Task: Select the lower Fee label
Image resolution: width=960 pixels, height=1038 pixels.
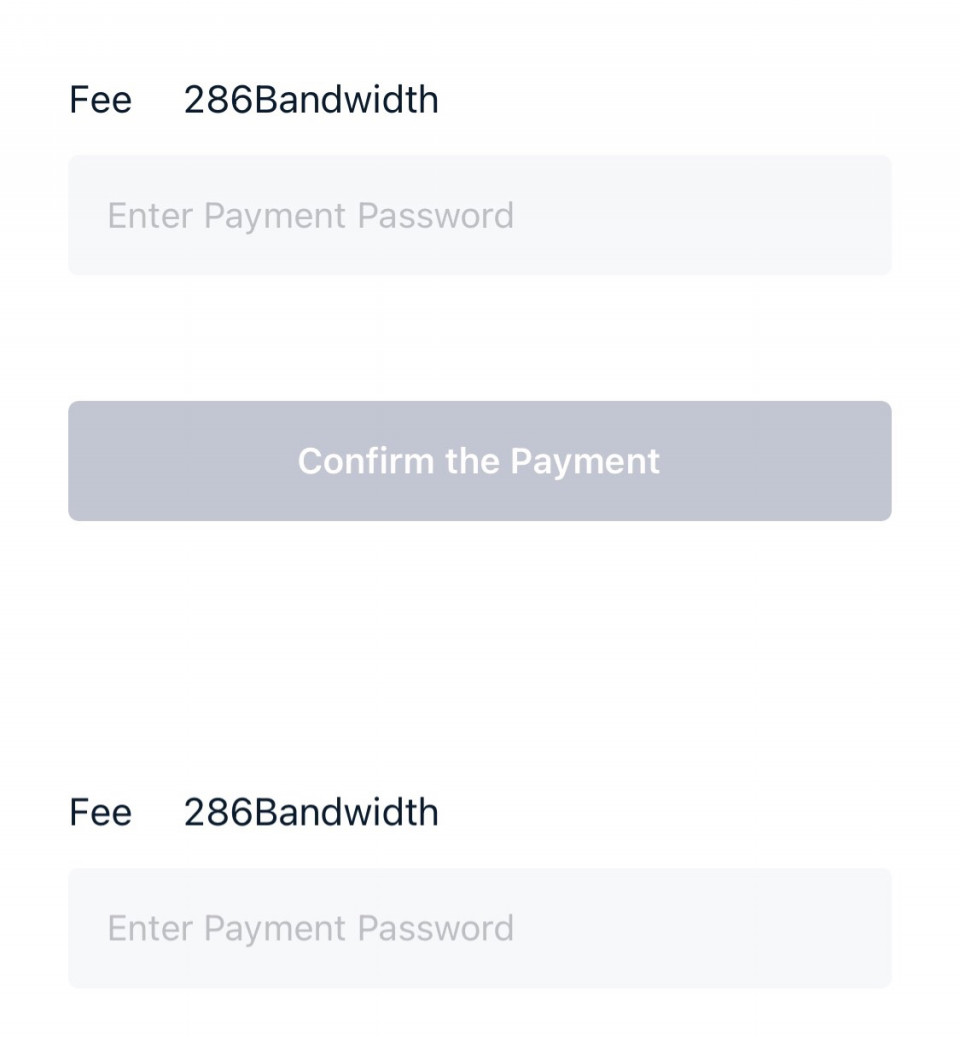Action: click(x=101, y=812)
